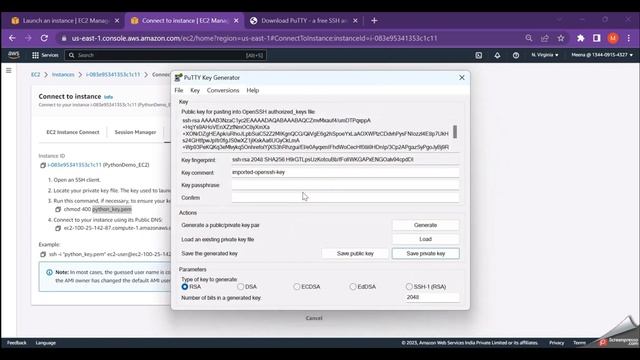Open the AWS notifications bell
This screenshot has width=640, height=360.
(x=497, y=55)
